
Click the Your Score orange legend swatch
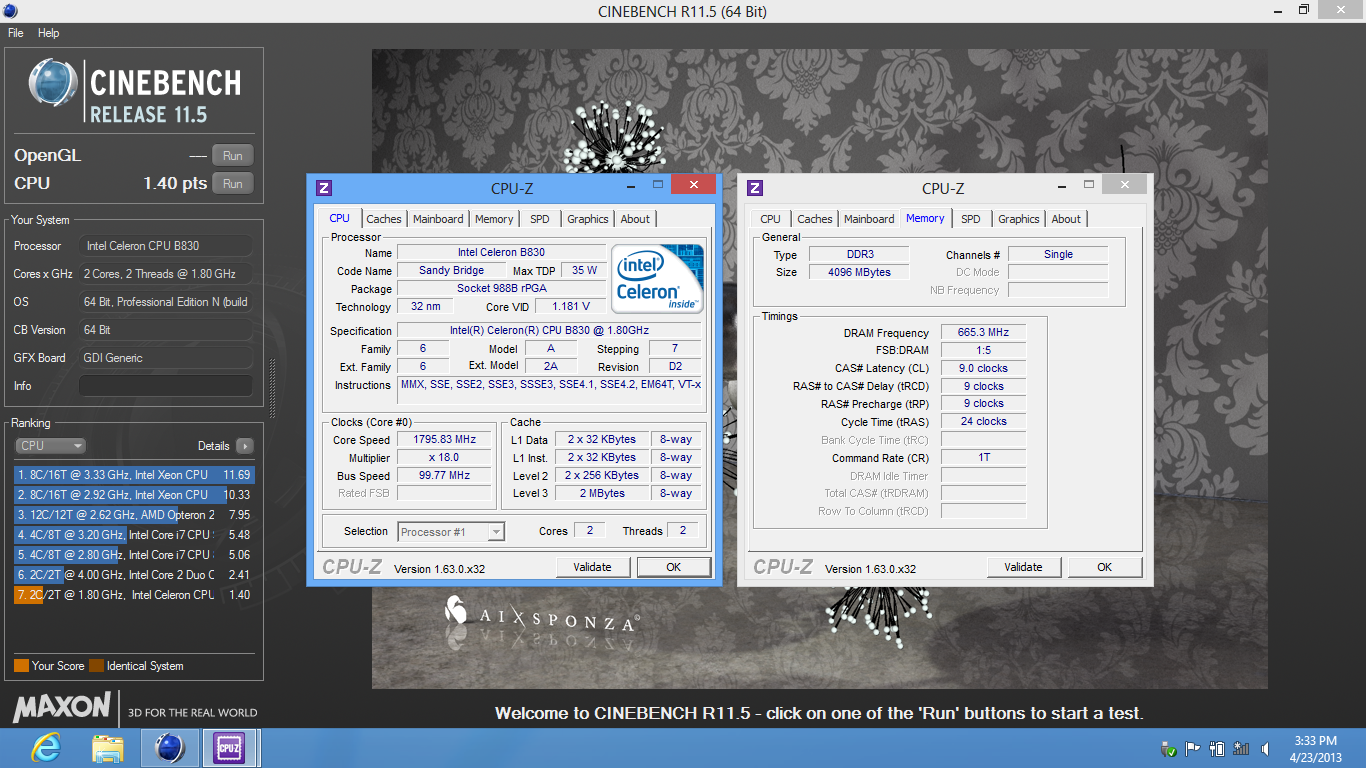(21, 666)
